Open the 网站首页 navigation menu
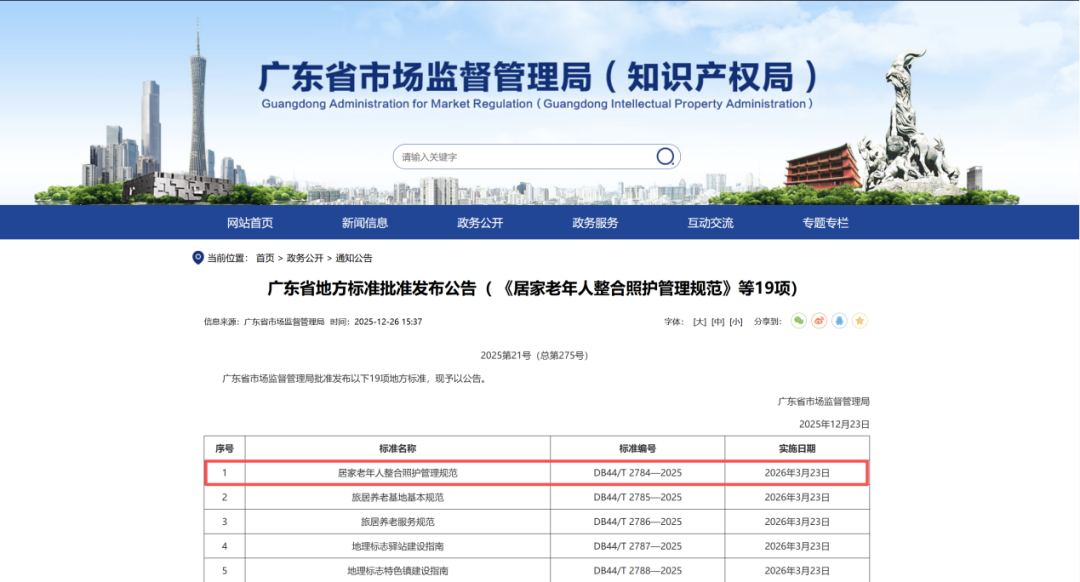The height and width of the screenshot is (582, 1080). [250, 223]
